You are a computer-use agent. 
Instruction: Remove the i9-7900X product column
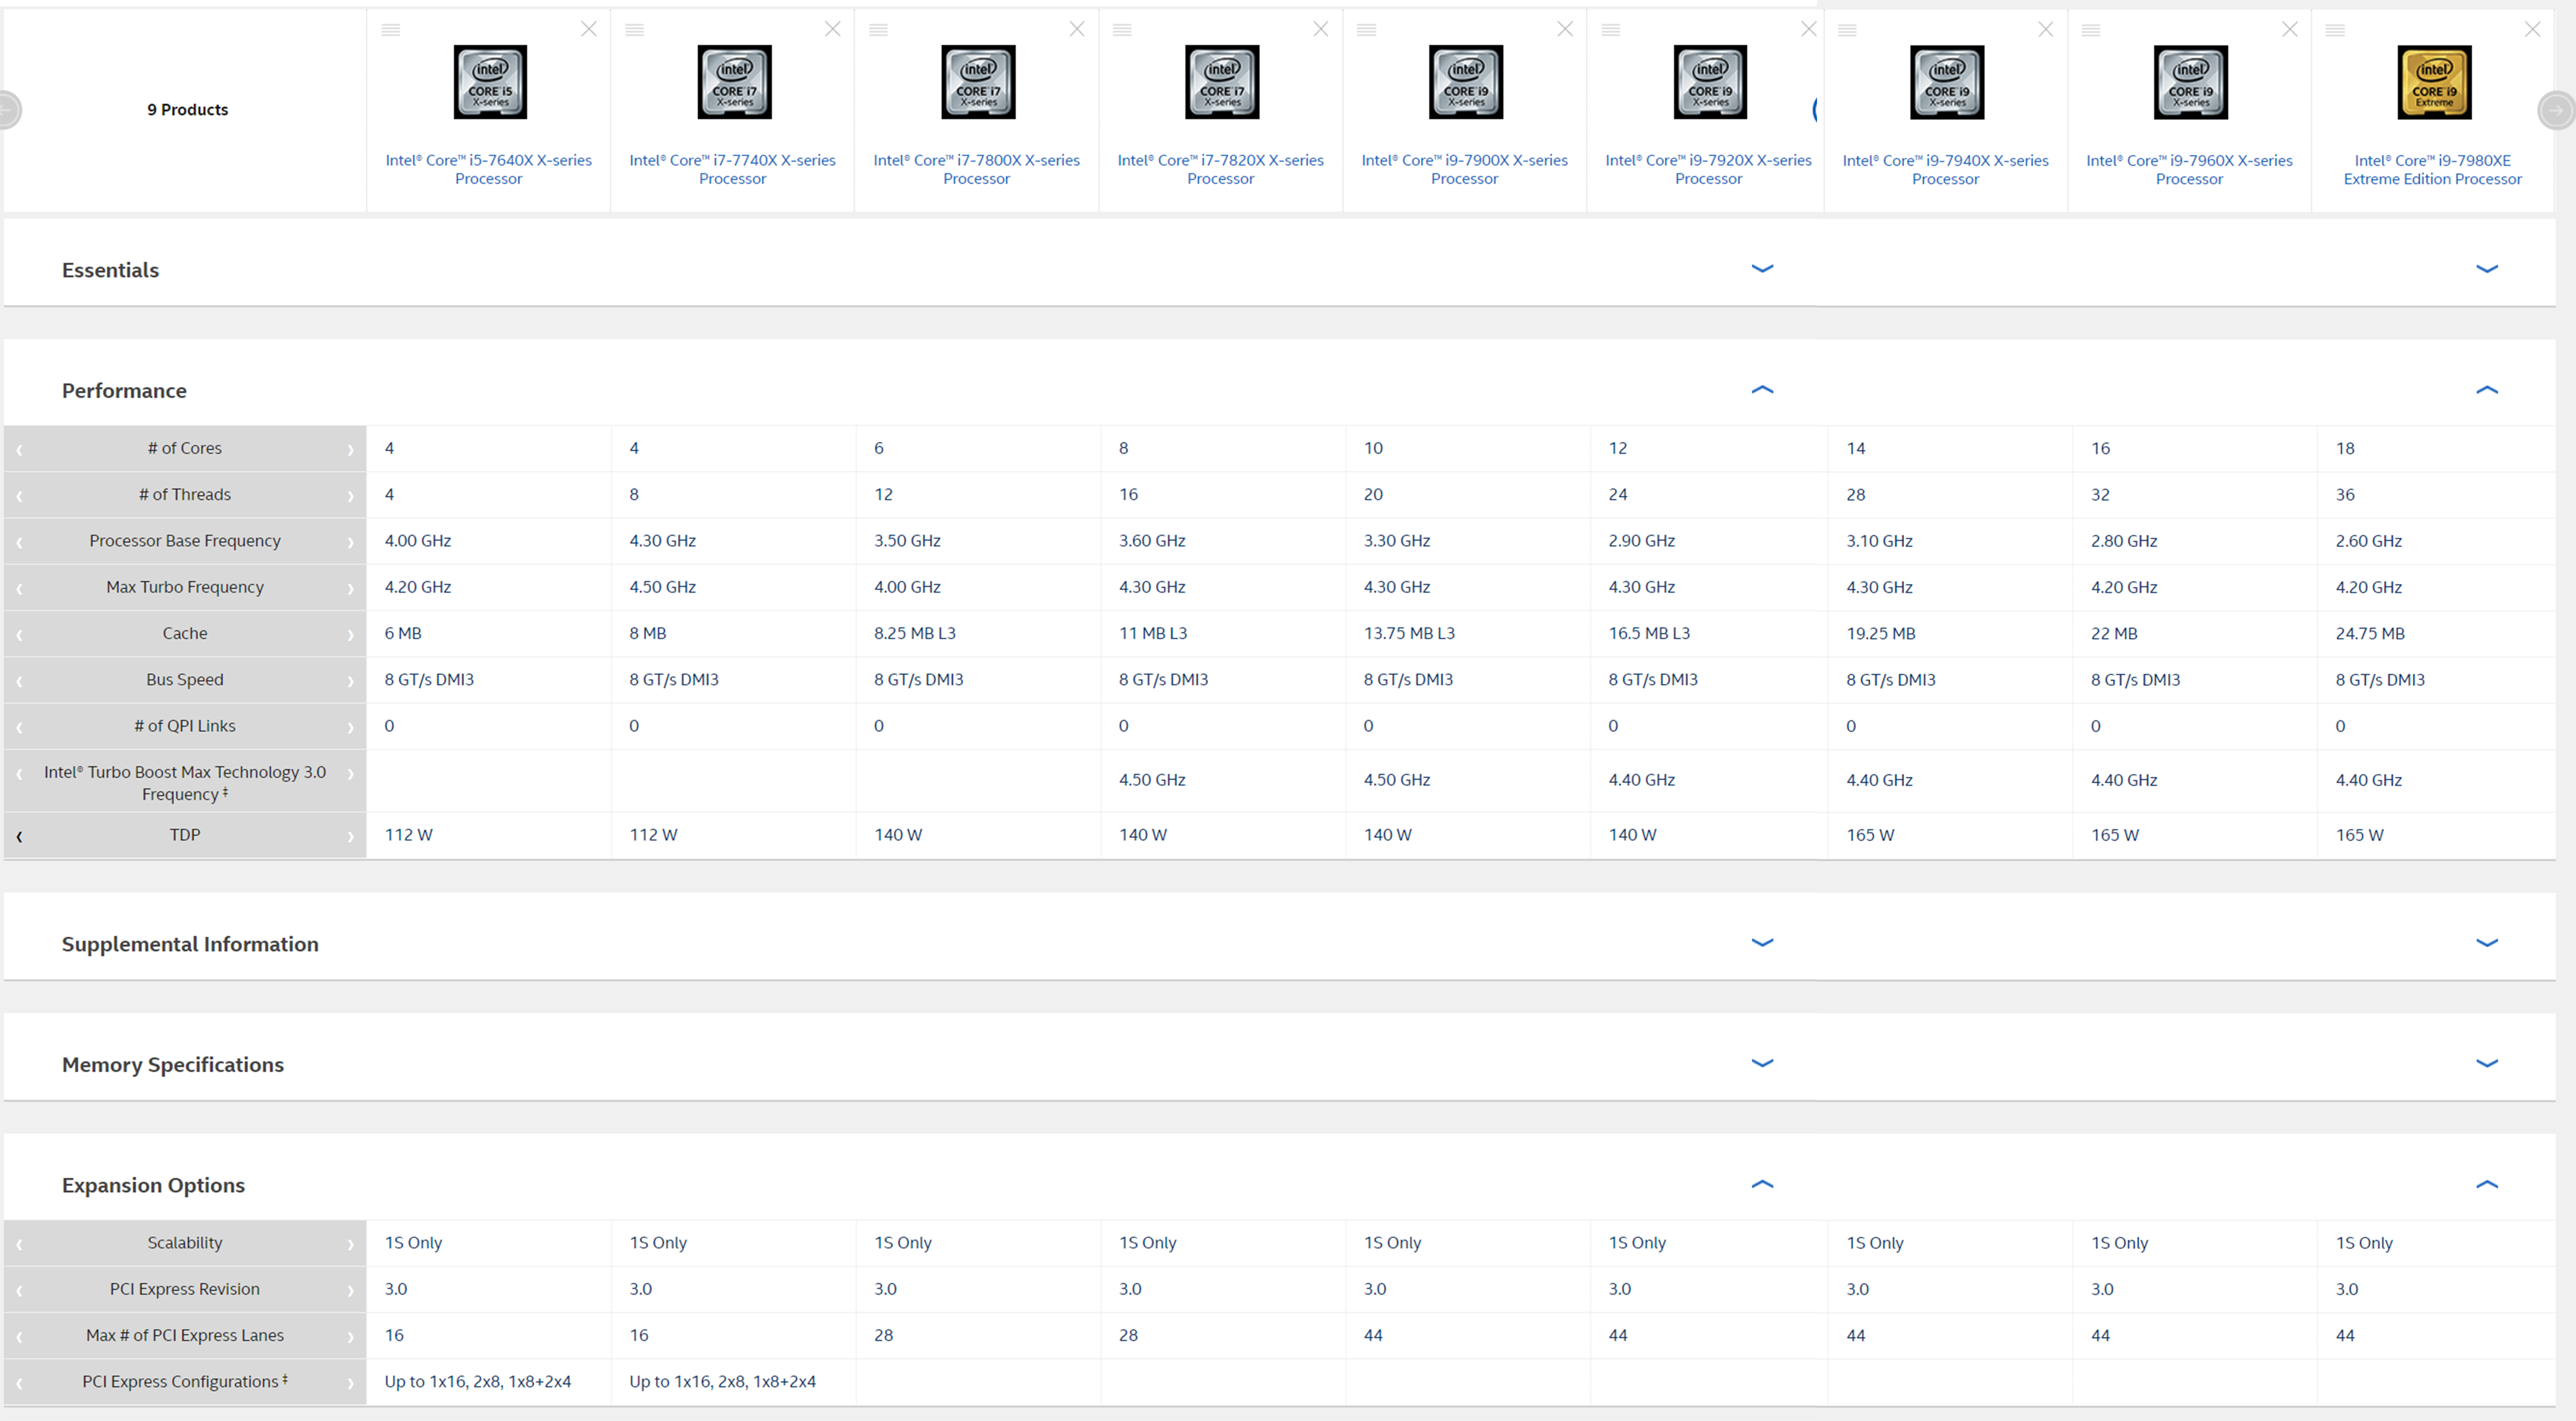pos(1565,29)
